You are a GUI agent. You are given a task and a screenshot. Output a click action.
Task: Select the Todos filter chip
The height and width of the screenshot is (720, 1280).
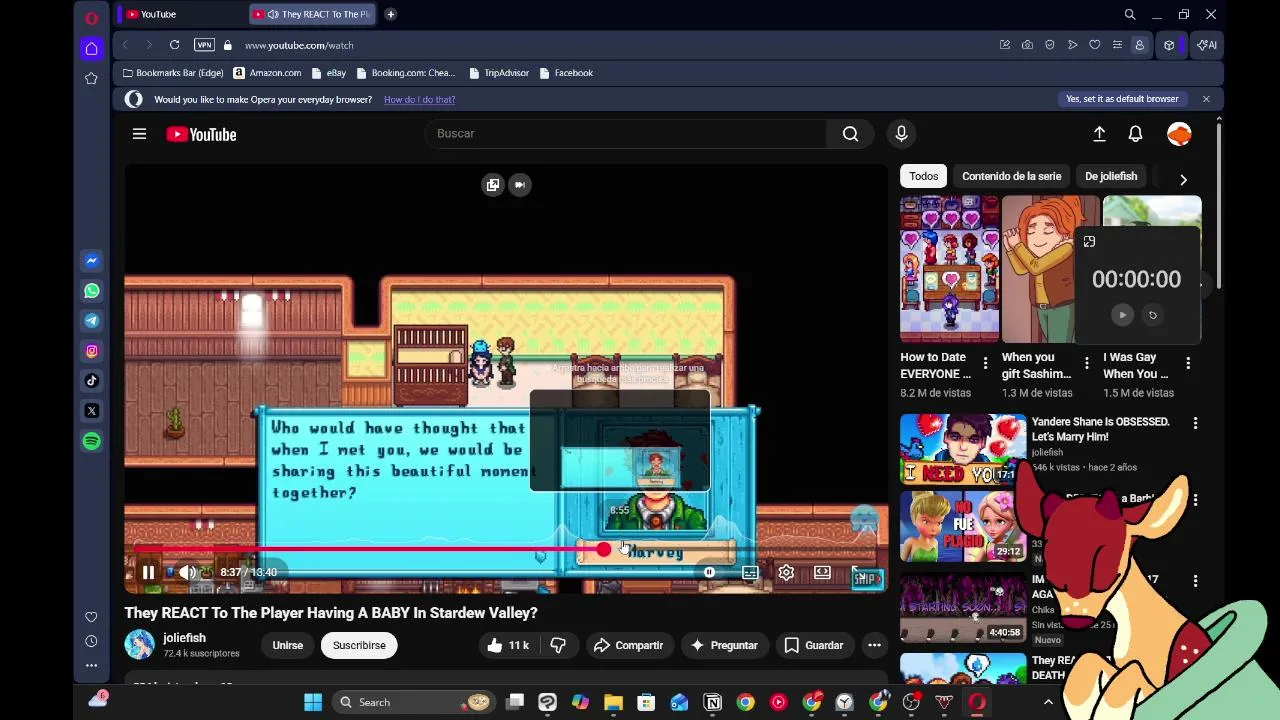[924, 176]
